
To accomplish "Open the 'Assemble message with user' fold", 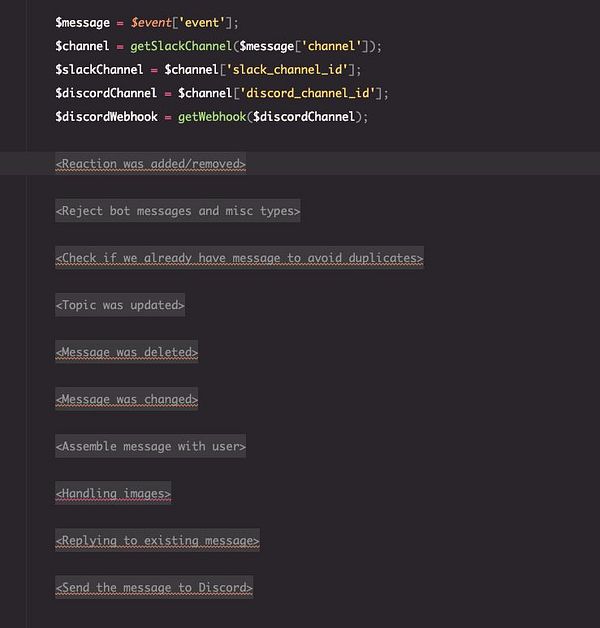I will (x=151, y=446).
